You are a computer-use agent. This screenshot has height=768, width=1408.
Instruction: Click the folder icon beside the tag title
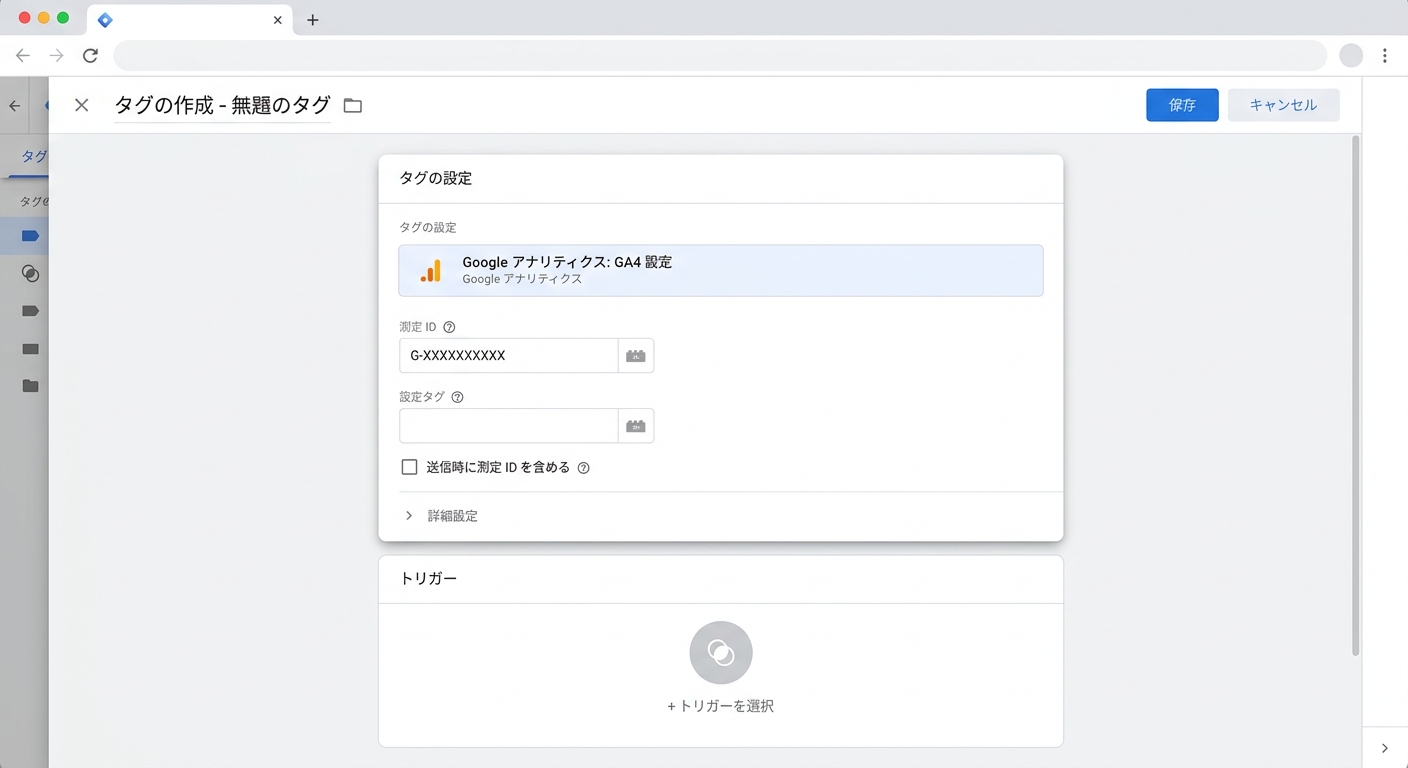click(353, 105)
